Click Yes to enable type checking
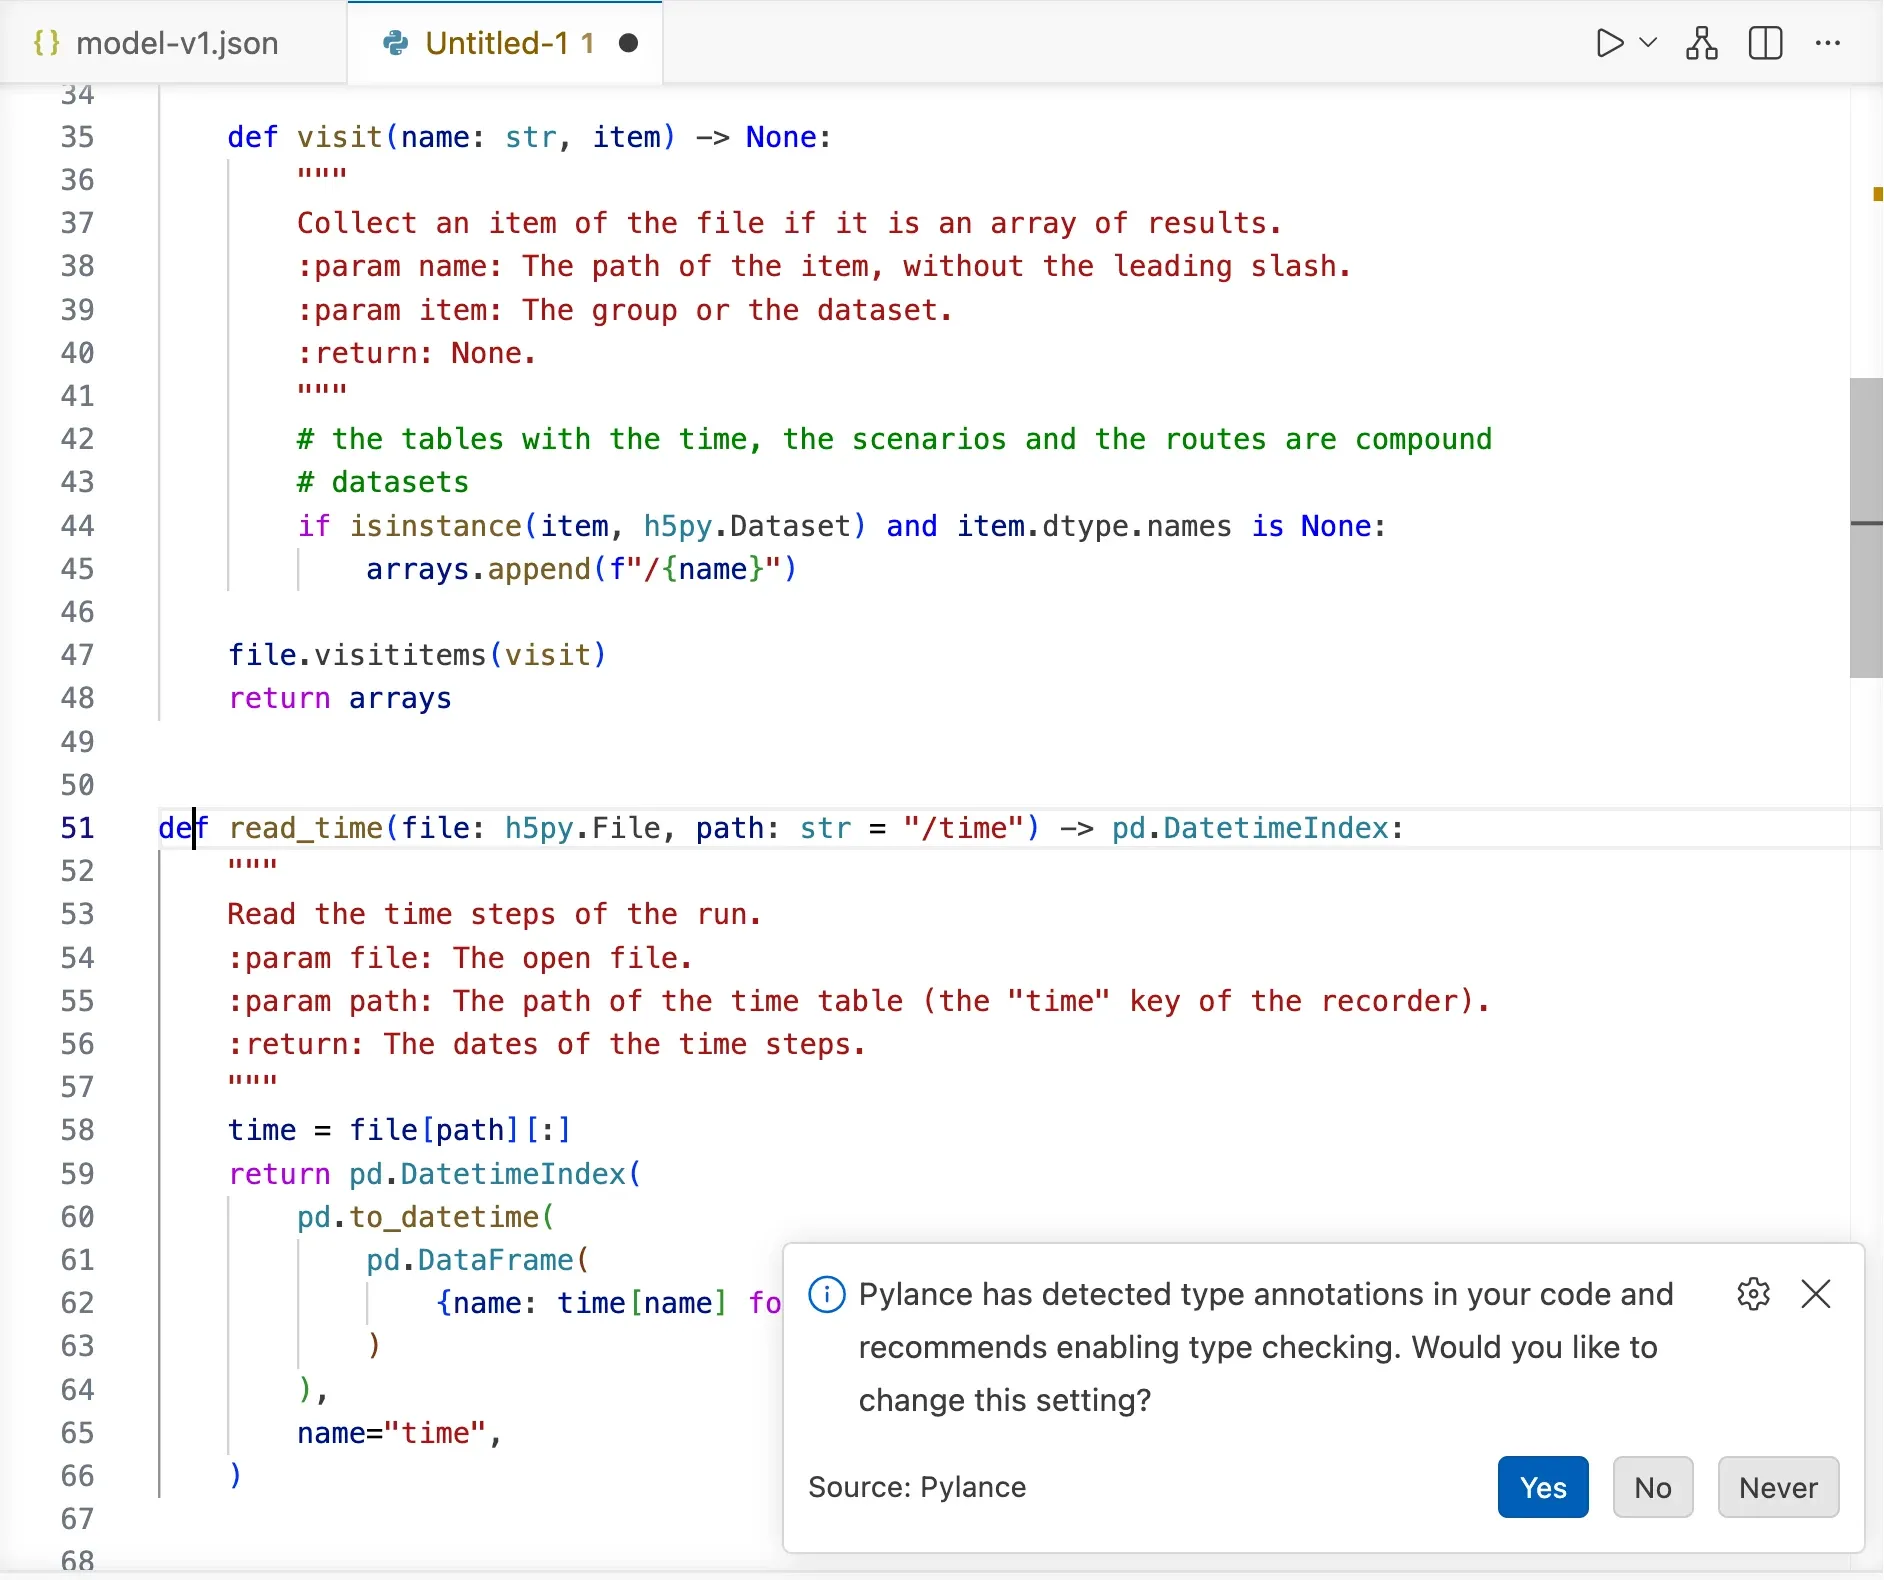 1543,1487
